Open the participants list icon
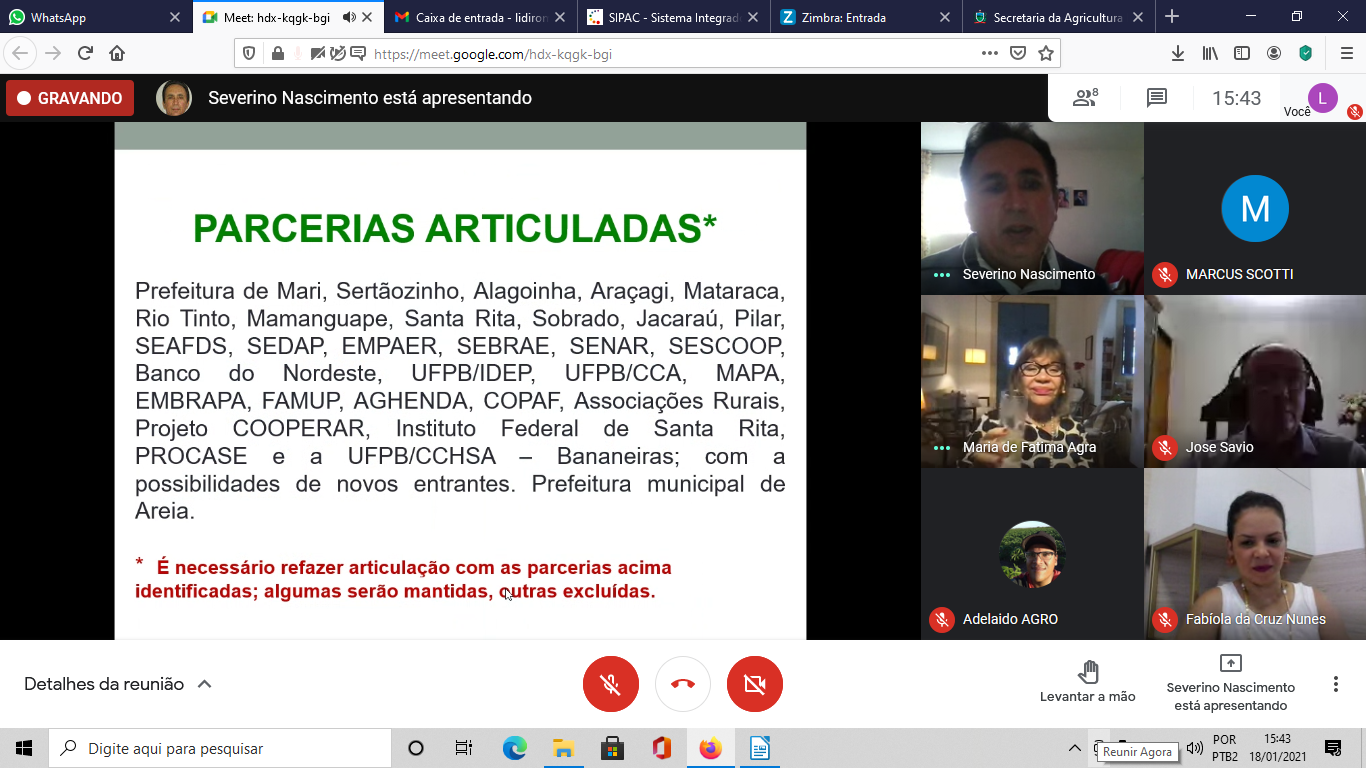The height and width of the screenshot is (768, 1366). click(1085, 98)
